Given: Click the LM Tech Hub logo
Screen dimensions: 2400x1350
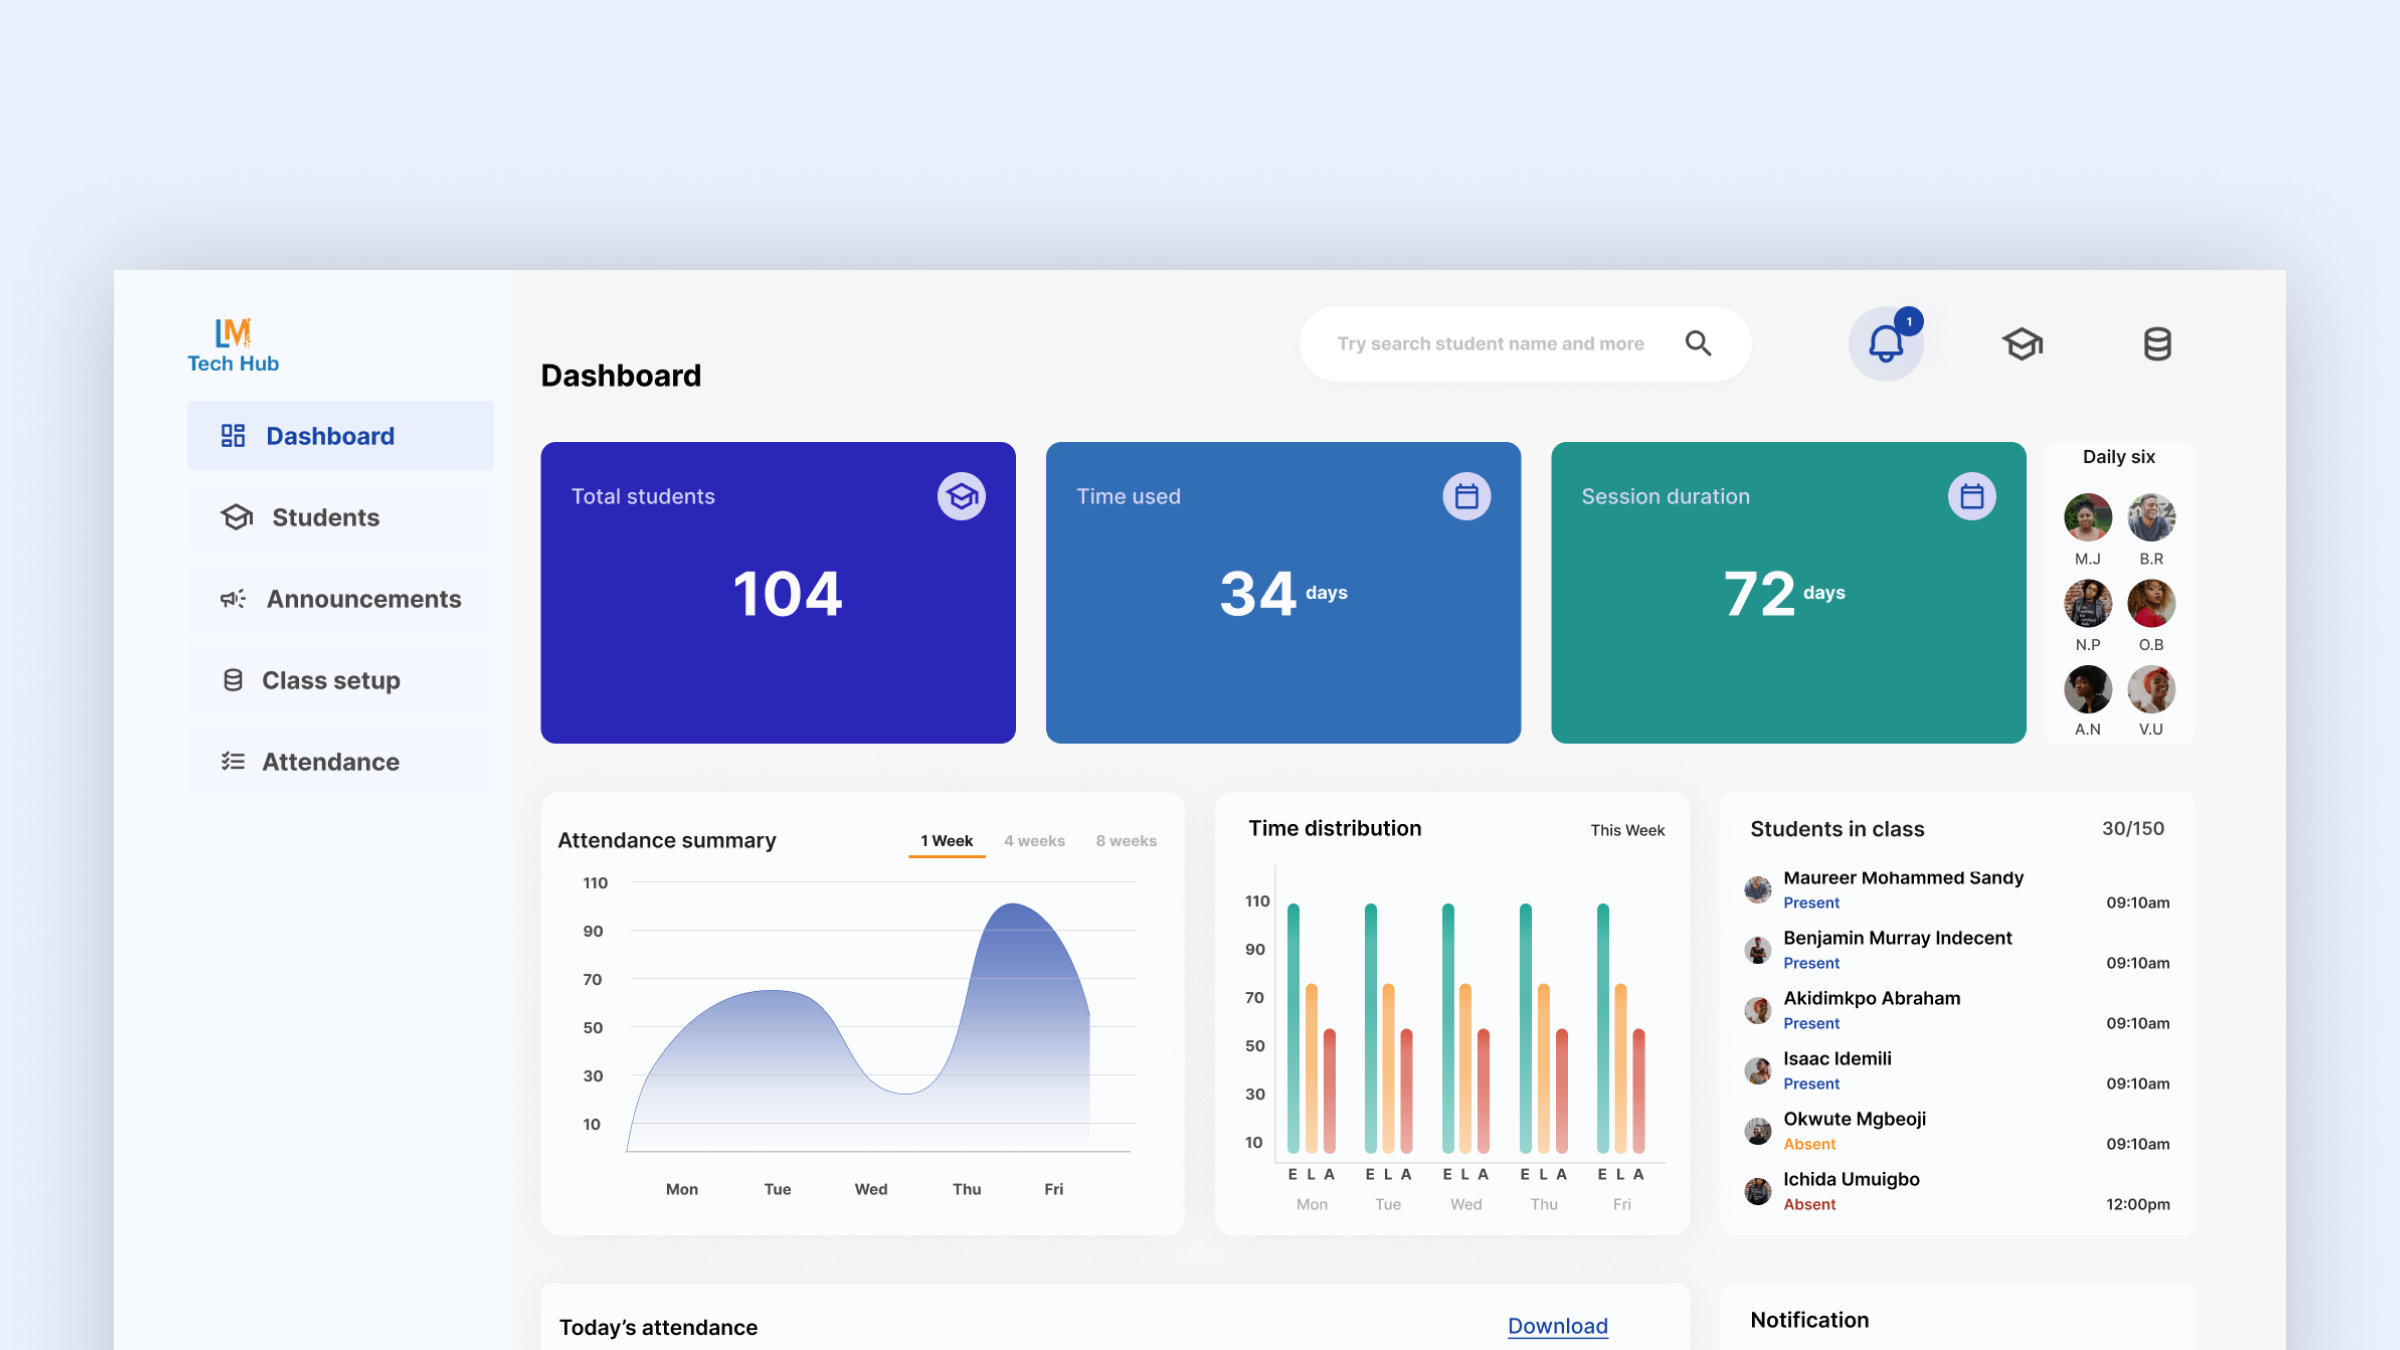Looking at the screenshot, I should pos(233,346).
